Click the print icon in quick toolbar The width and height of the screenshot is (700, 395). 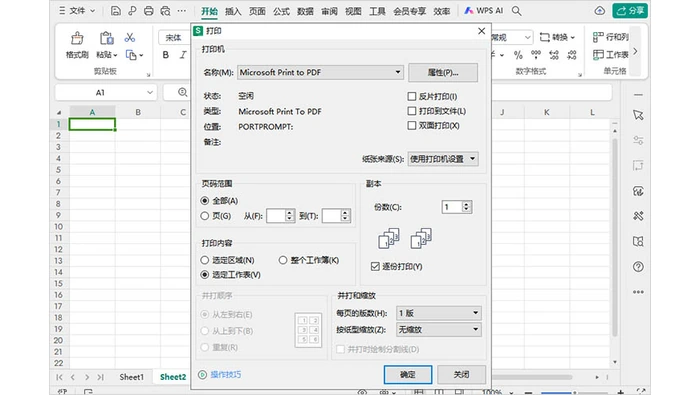click(149, 11)
